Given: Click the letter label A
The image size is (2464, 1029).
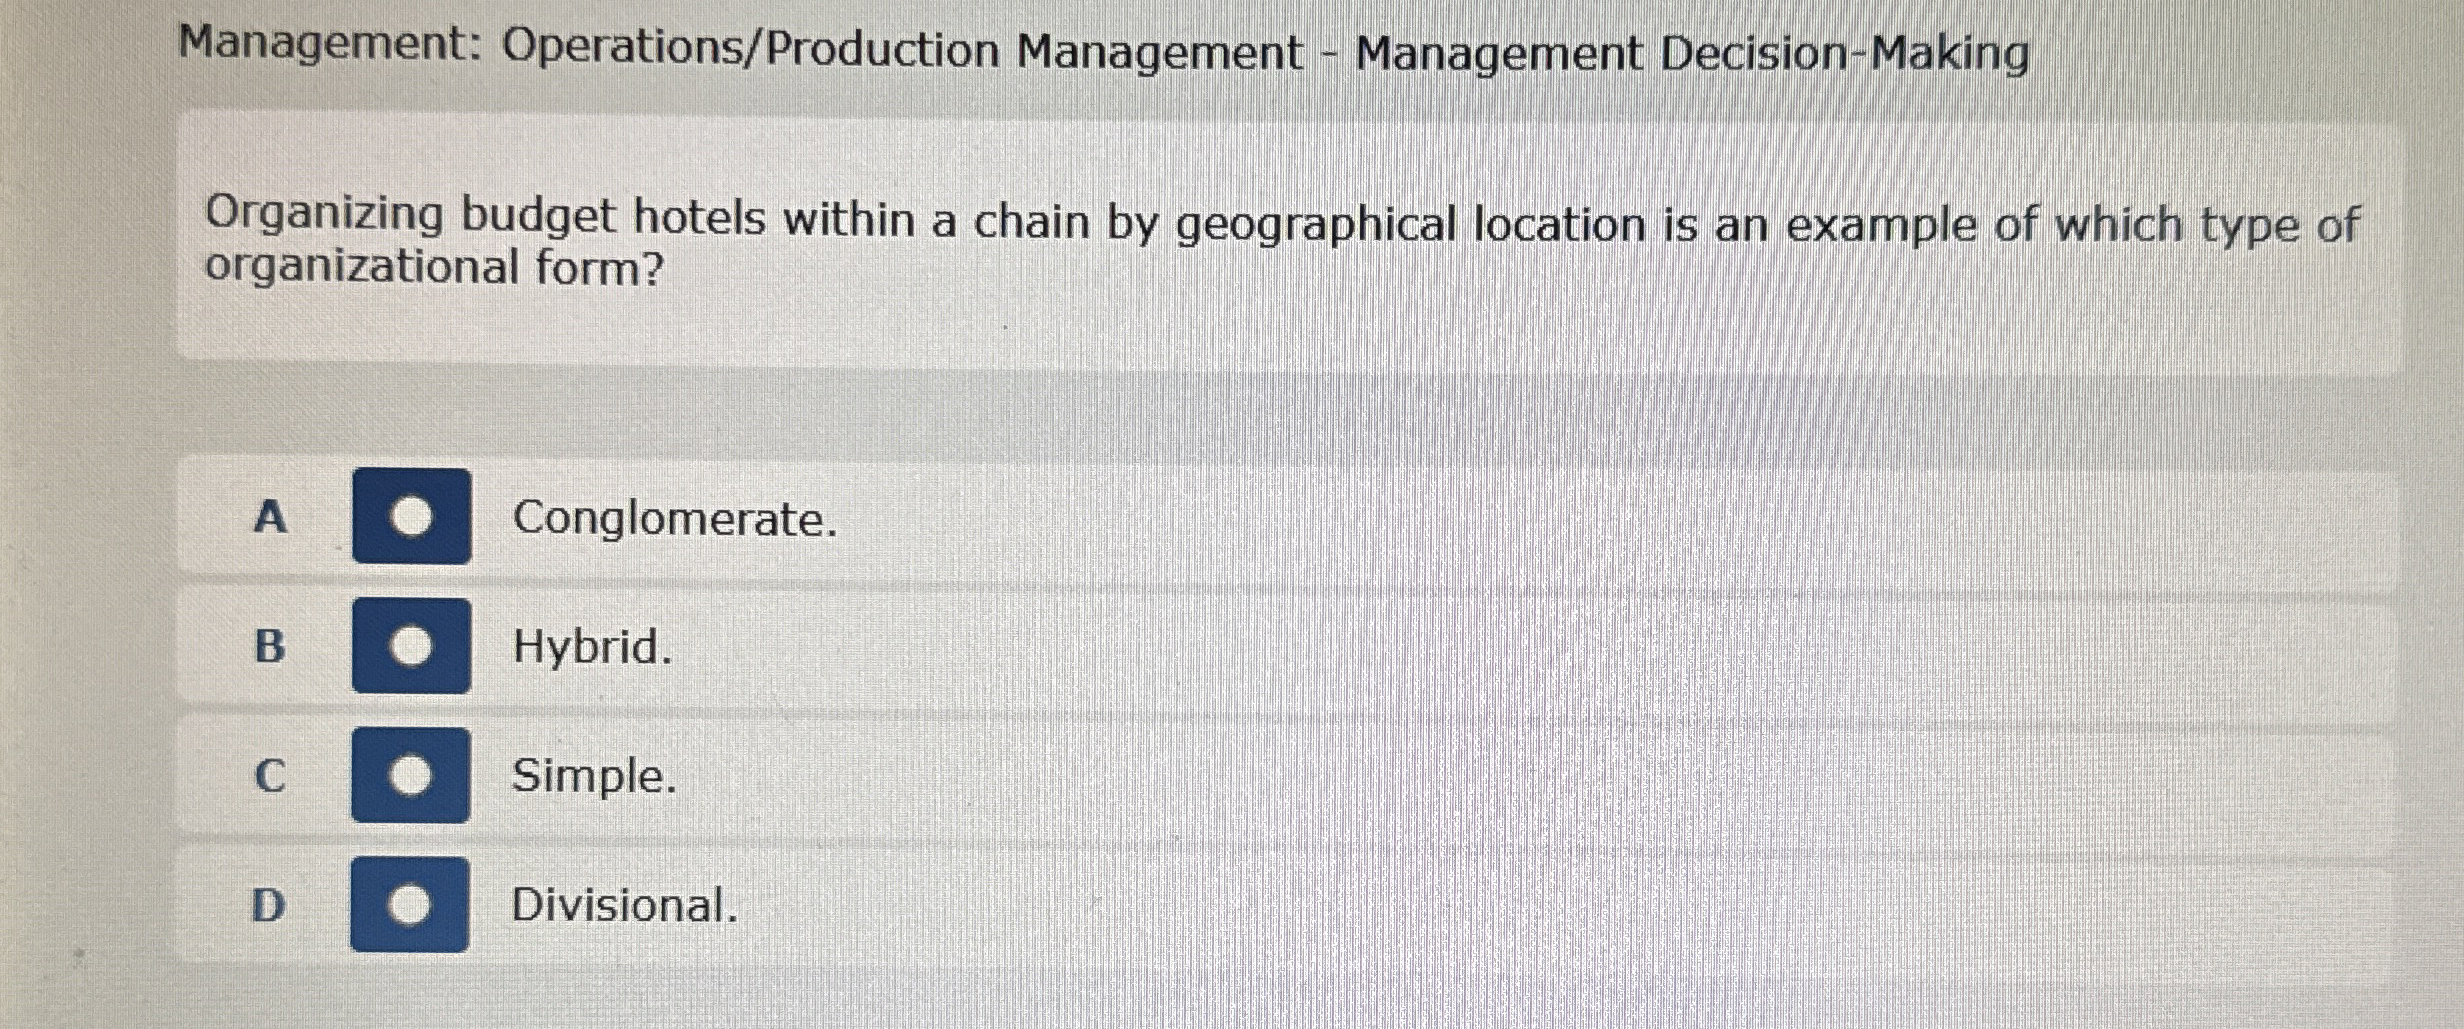Looking at the screenshot, I should coord(272,518).
